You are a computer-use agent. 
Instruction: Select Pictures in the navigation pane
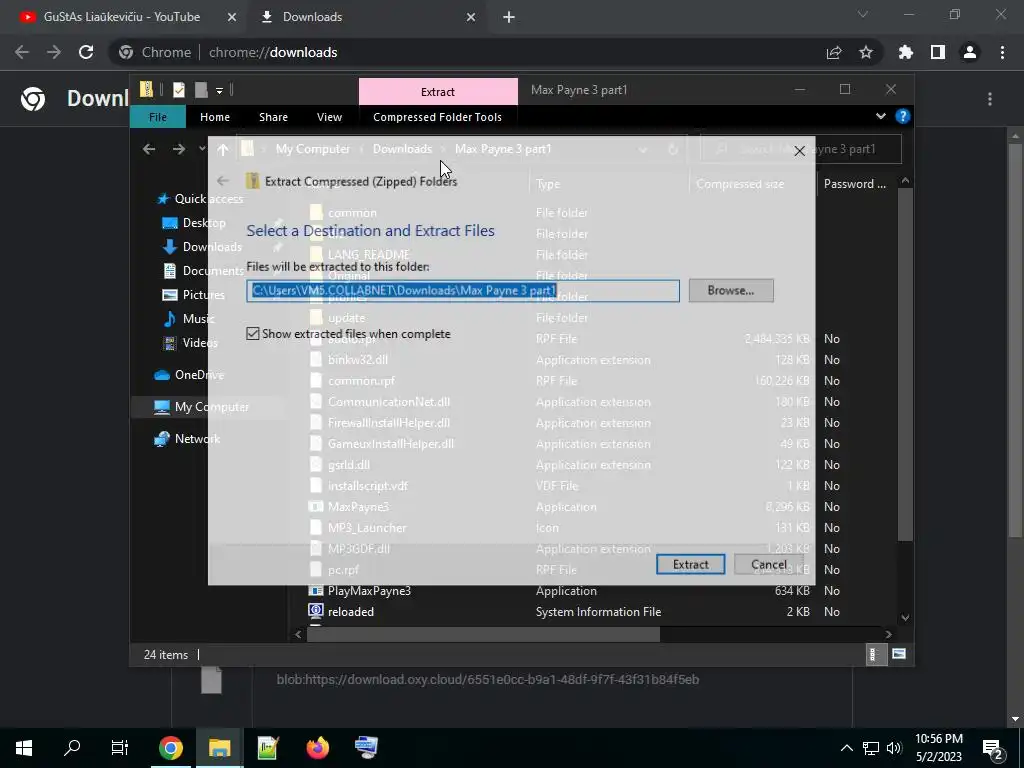click(x=193, y=295)
